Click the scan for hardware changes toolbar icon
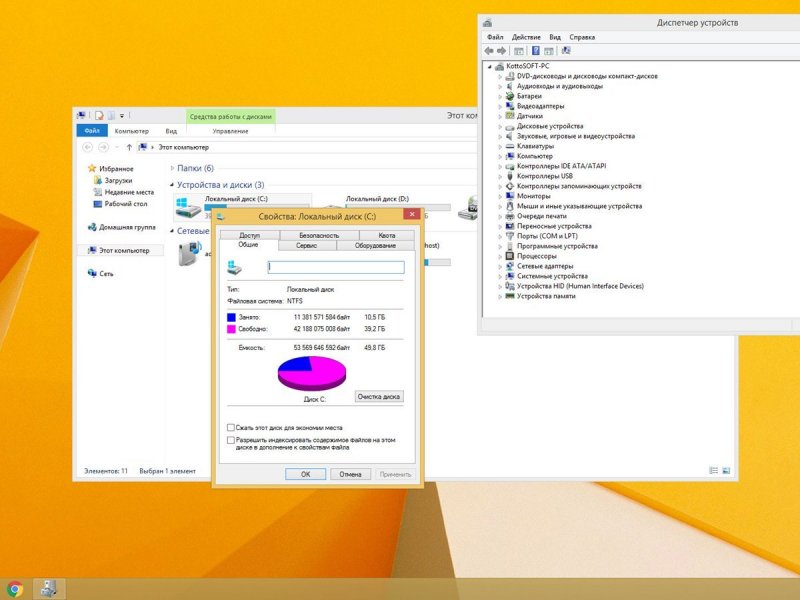Viewport: 800px width, 600px height. tap(566, 51)
